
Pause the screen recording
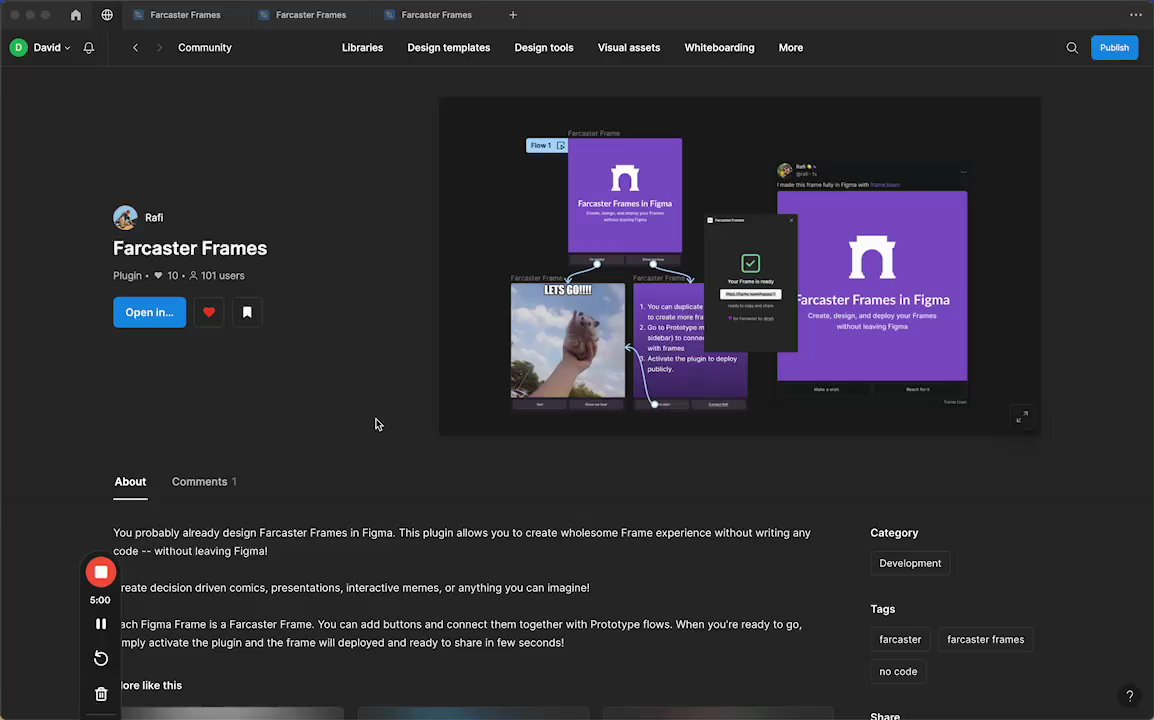(x=101, y=624)
